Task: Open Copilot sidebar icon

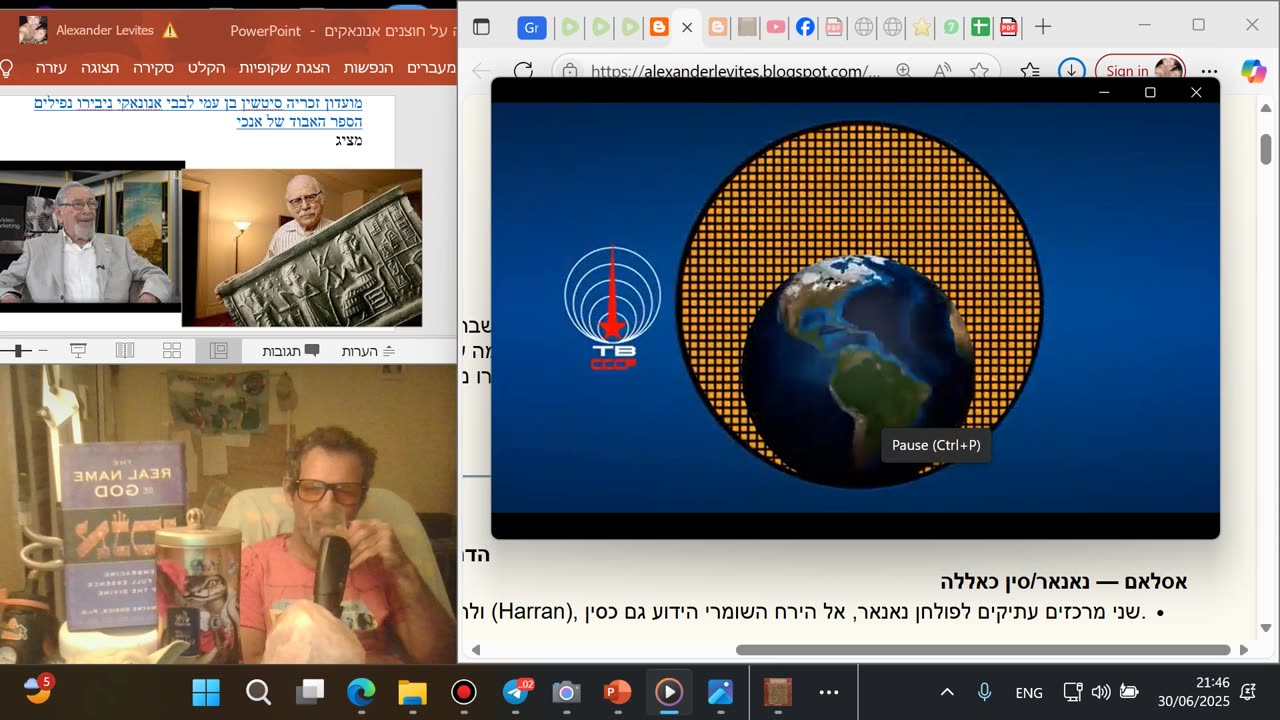Action: coord(1253,71)
